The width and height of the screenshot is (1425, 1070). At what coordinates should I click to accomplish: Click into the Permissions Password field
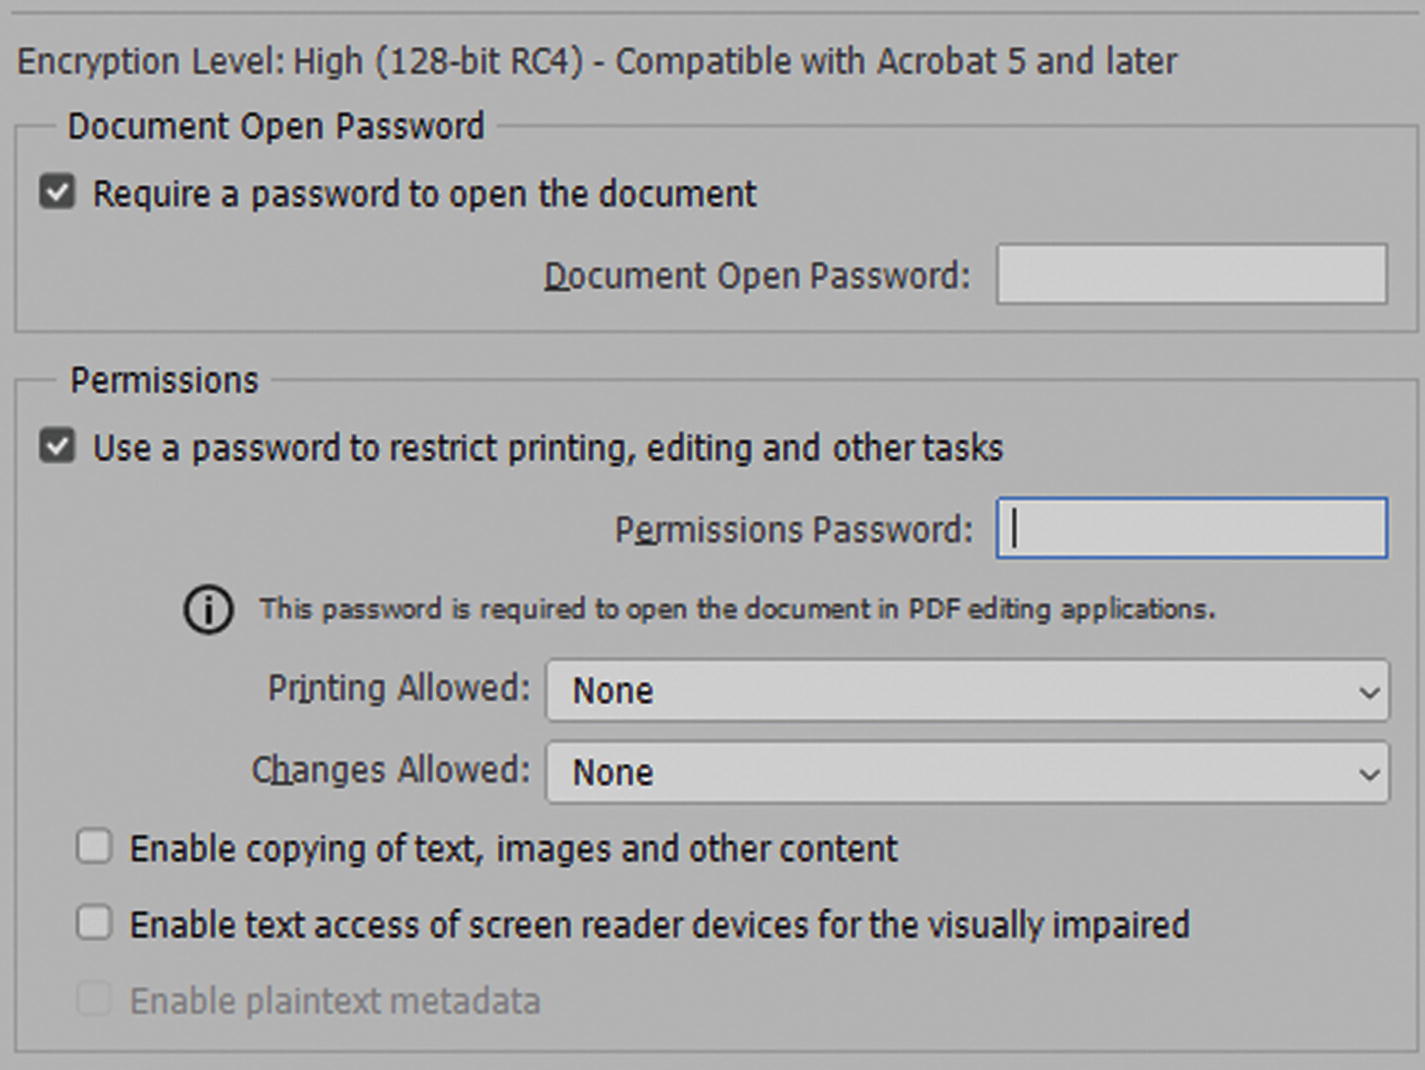1191,528
